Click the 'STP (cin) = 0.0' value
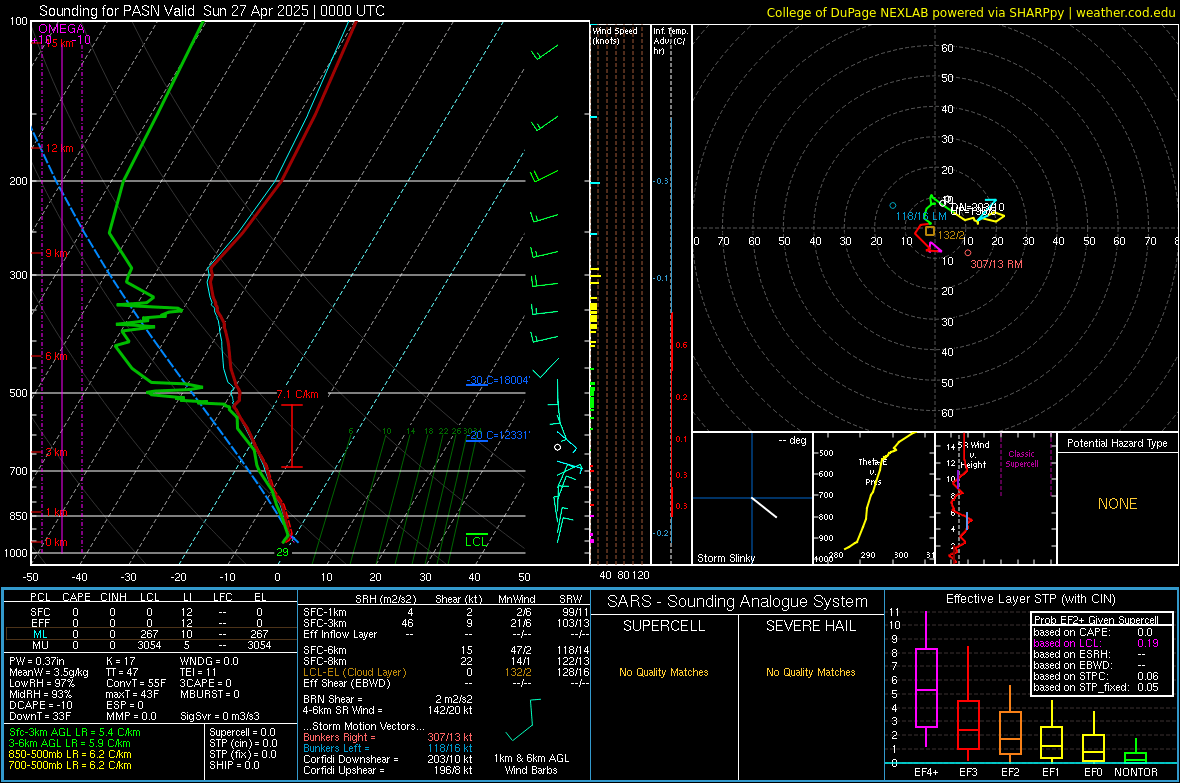Viewport: 1180px width, 783px height. (243, 743)
